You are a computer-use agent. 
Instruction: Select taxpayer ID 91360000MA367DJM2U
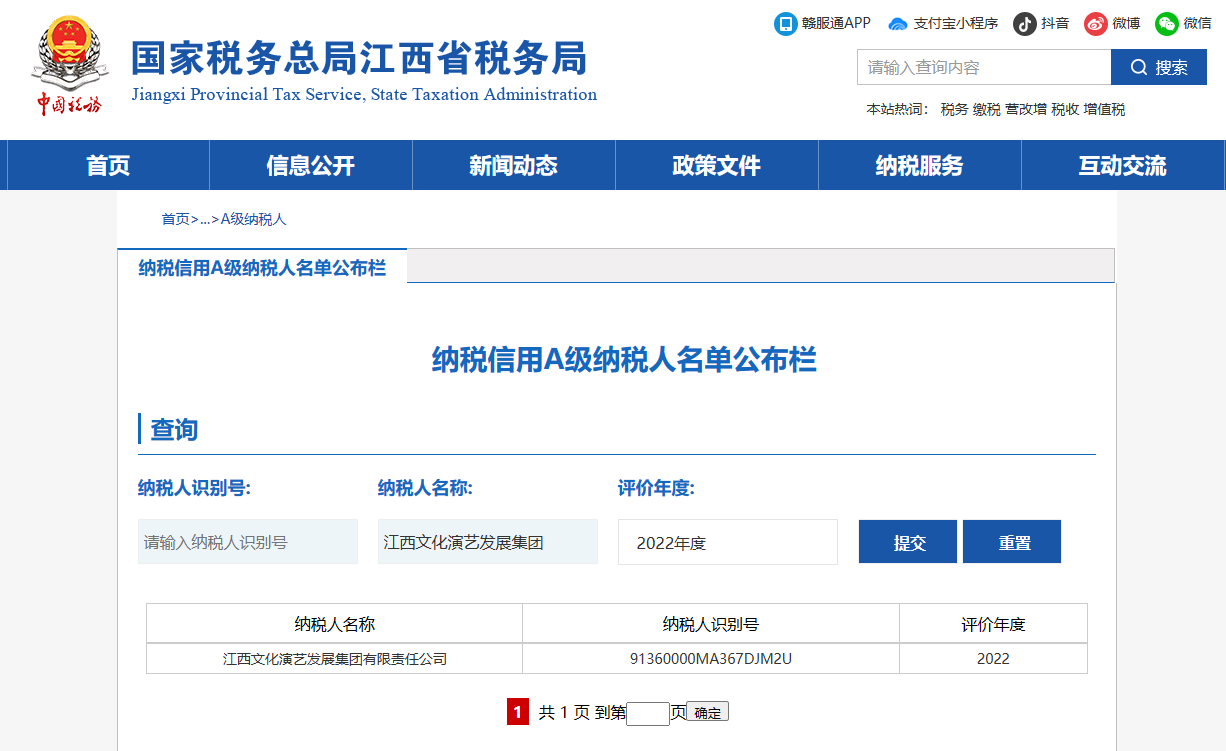coord(711,659)
